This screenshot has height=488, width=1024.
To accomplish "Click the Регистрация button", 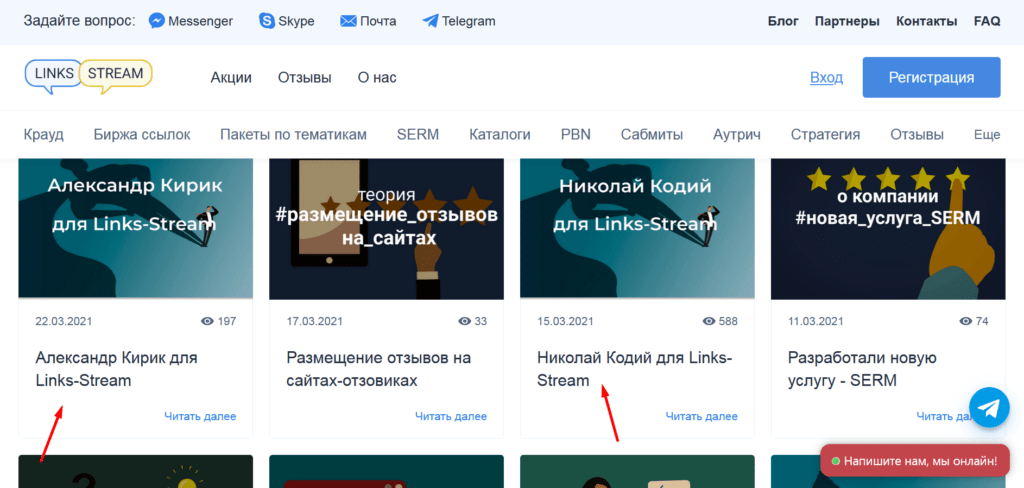I will [931, 78].
